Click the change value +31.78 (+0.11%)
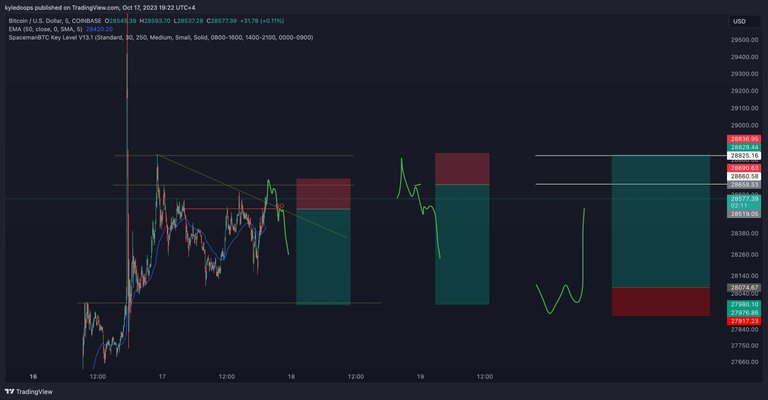The height and width of the screenshot is (400, 768). point(262,21)
